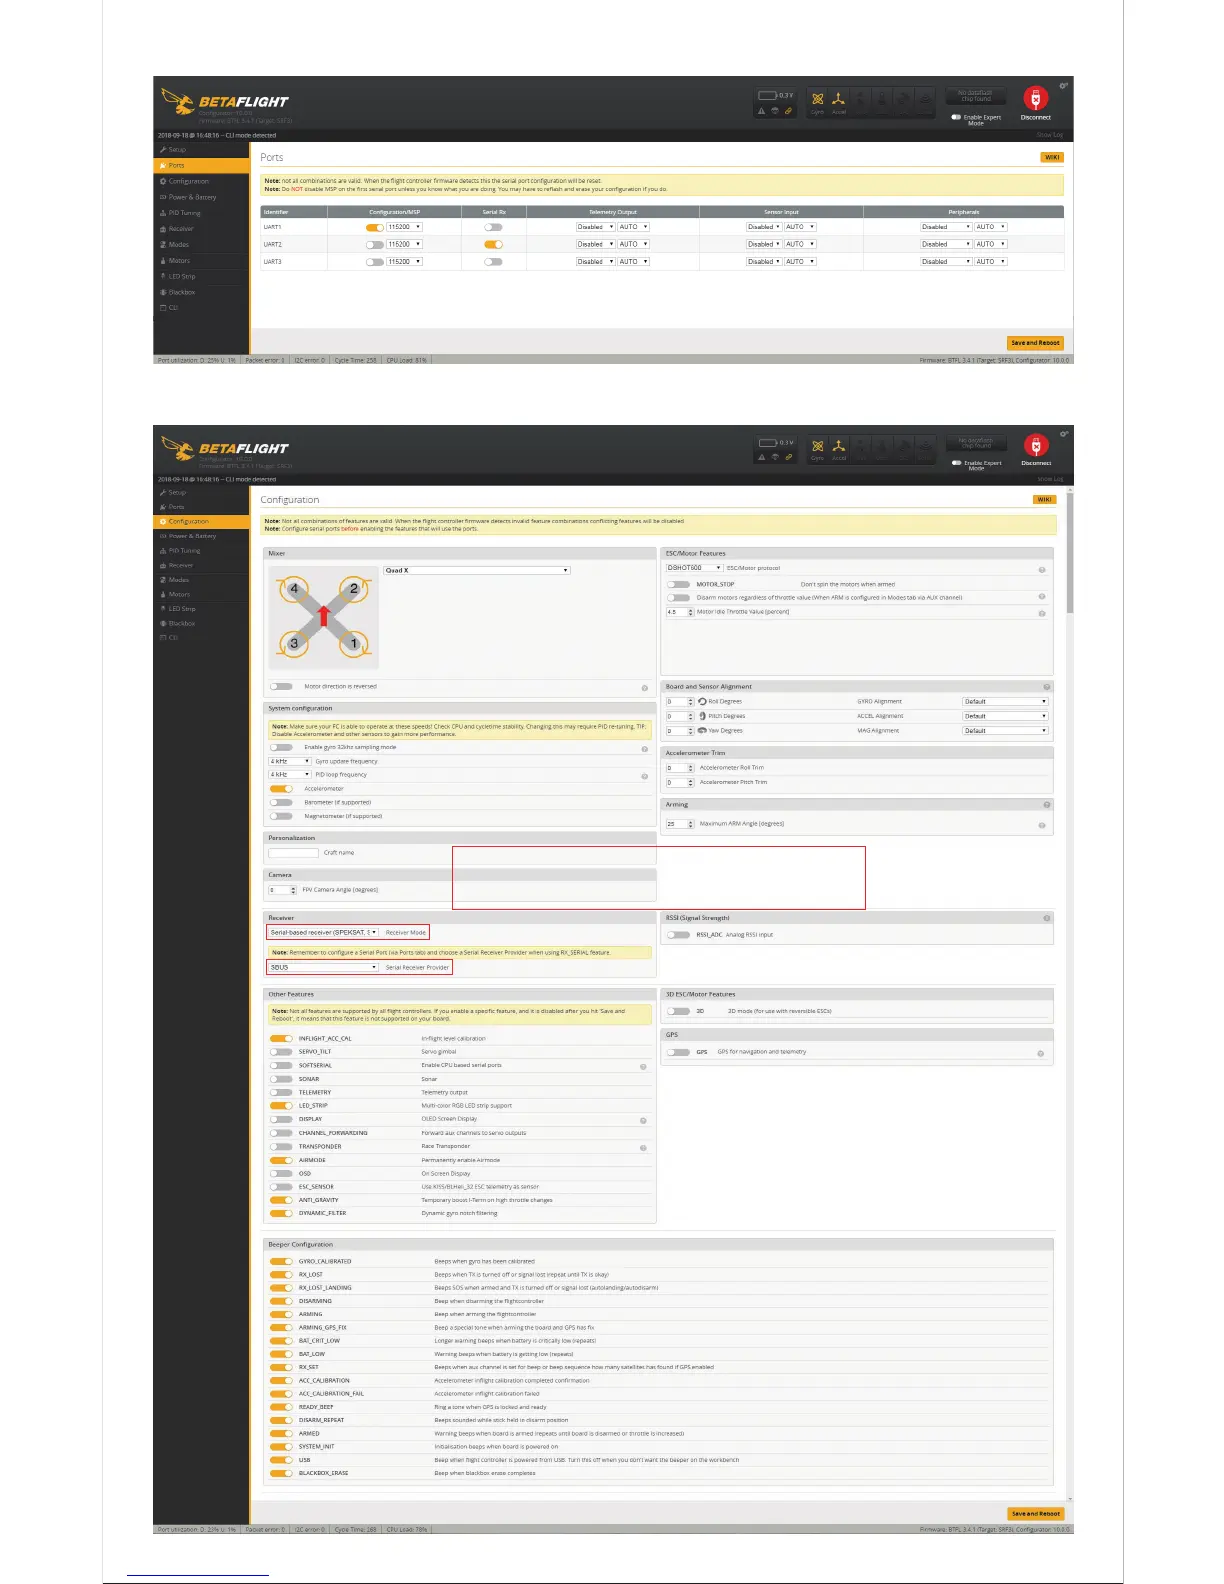The image size is (1224, 1584).
Task: Click the help icon in the Arming section header
Action: pyautogui.click(x=1047, y=804)
